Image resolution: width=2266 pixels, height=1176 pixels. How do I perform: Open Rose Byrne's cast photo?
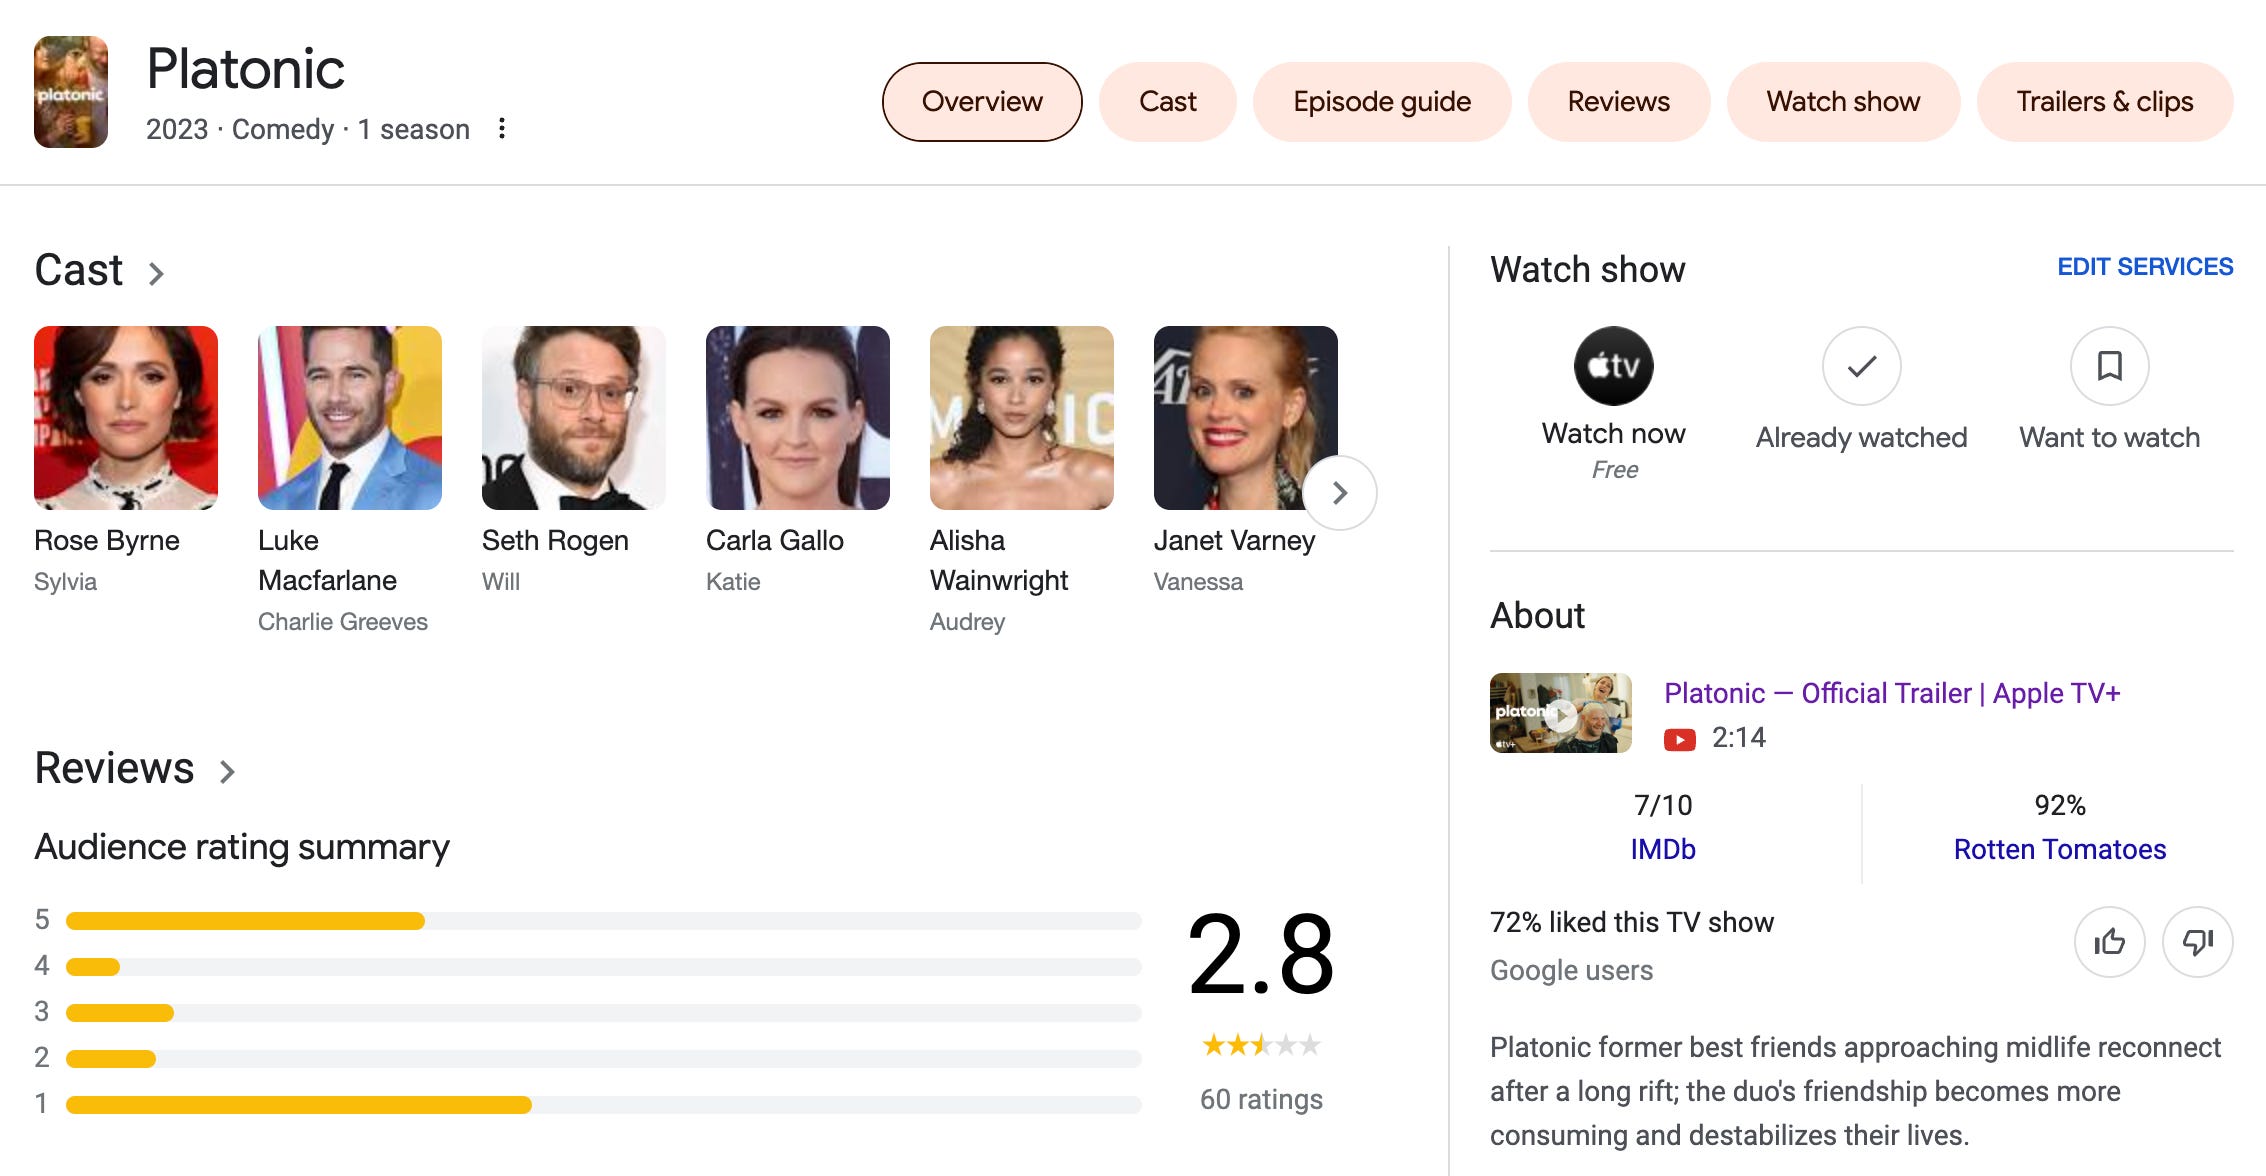click(x=126, y=418)
